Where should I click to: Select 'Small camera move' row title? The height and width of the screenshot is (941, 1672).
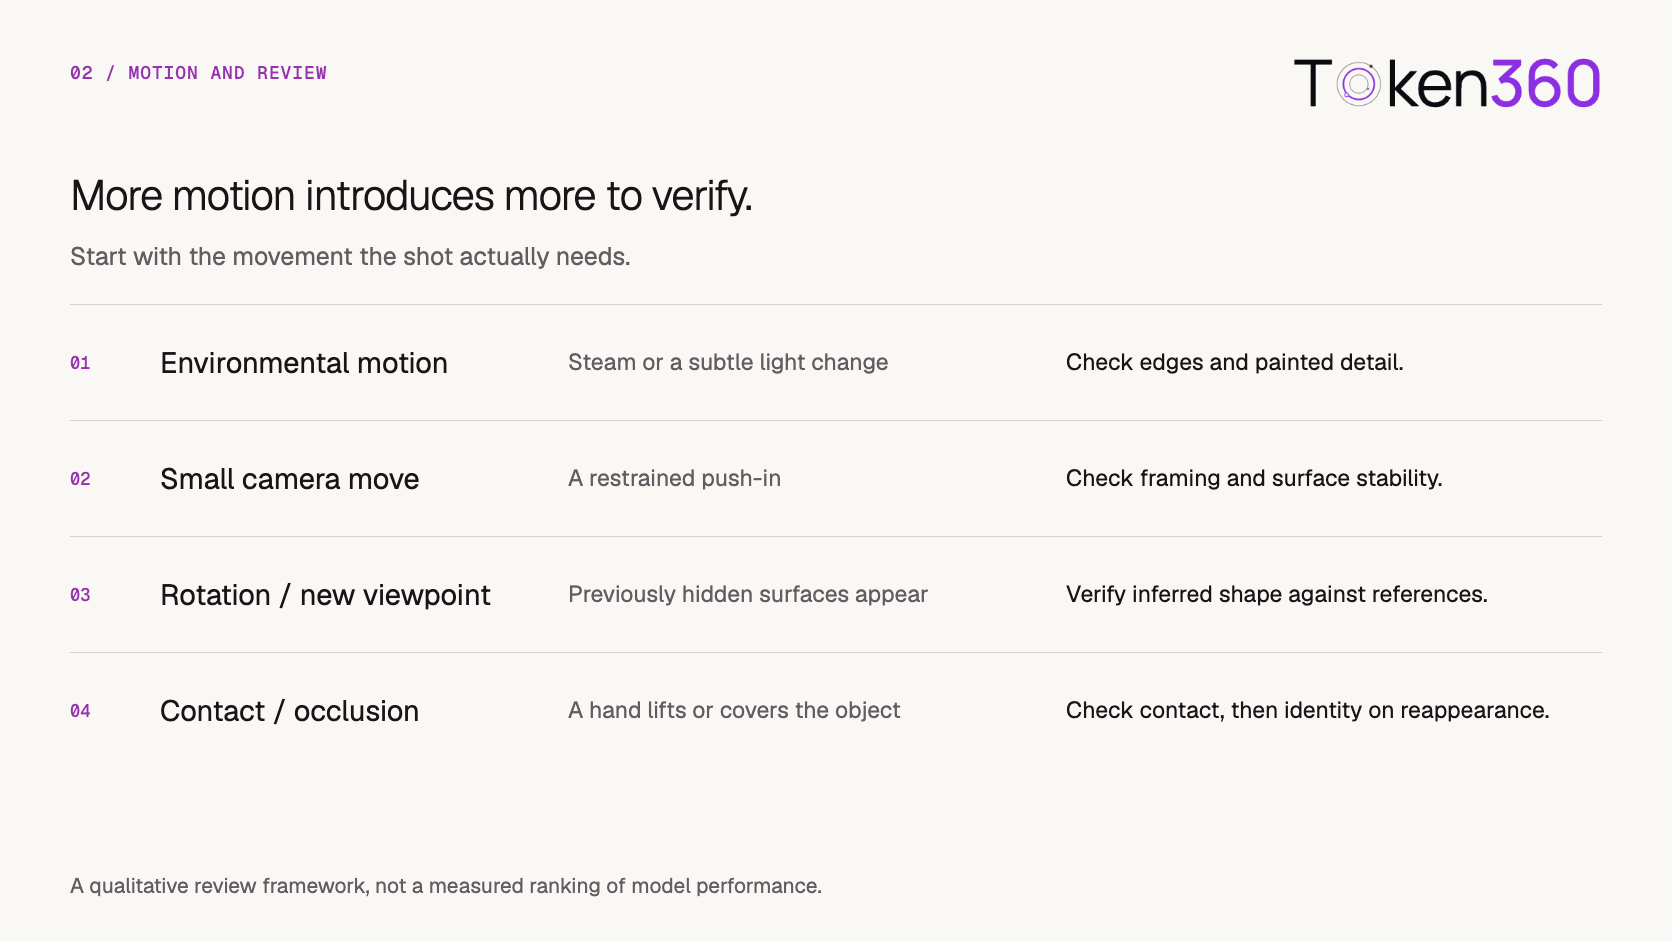[x=289, y=479]
